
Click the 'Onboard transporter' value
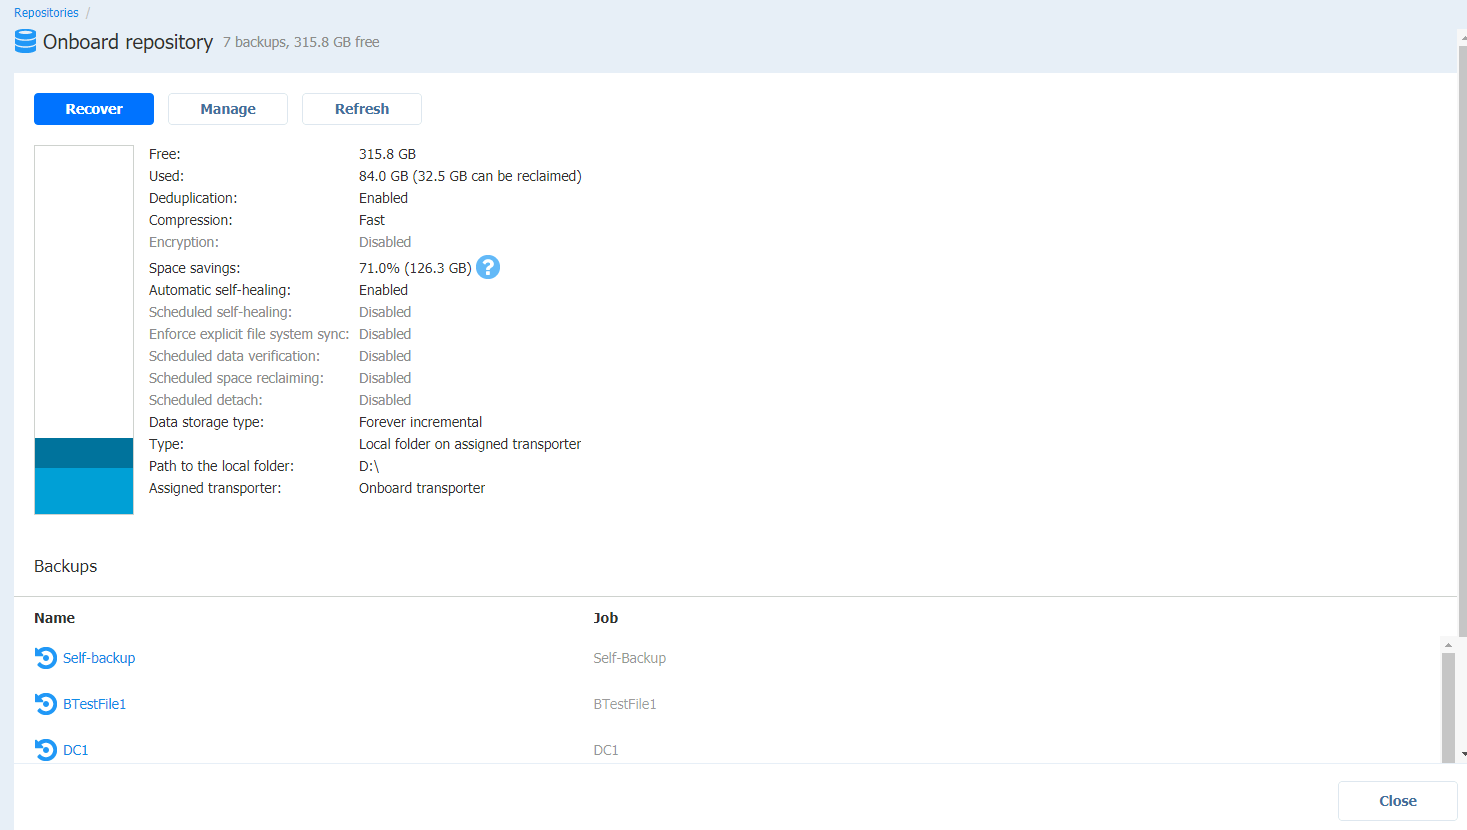click(422, 488)
